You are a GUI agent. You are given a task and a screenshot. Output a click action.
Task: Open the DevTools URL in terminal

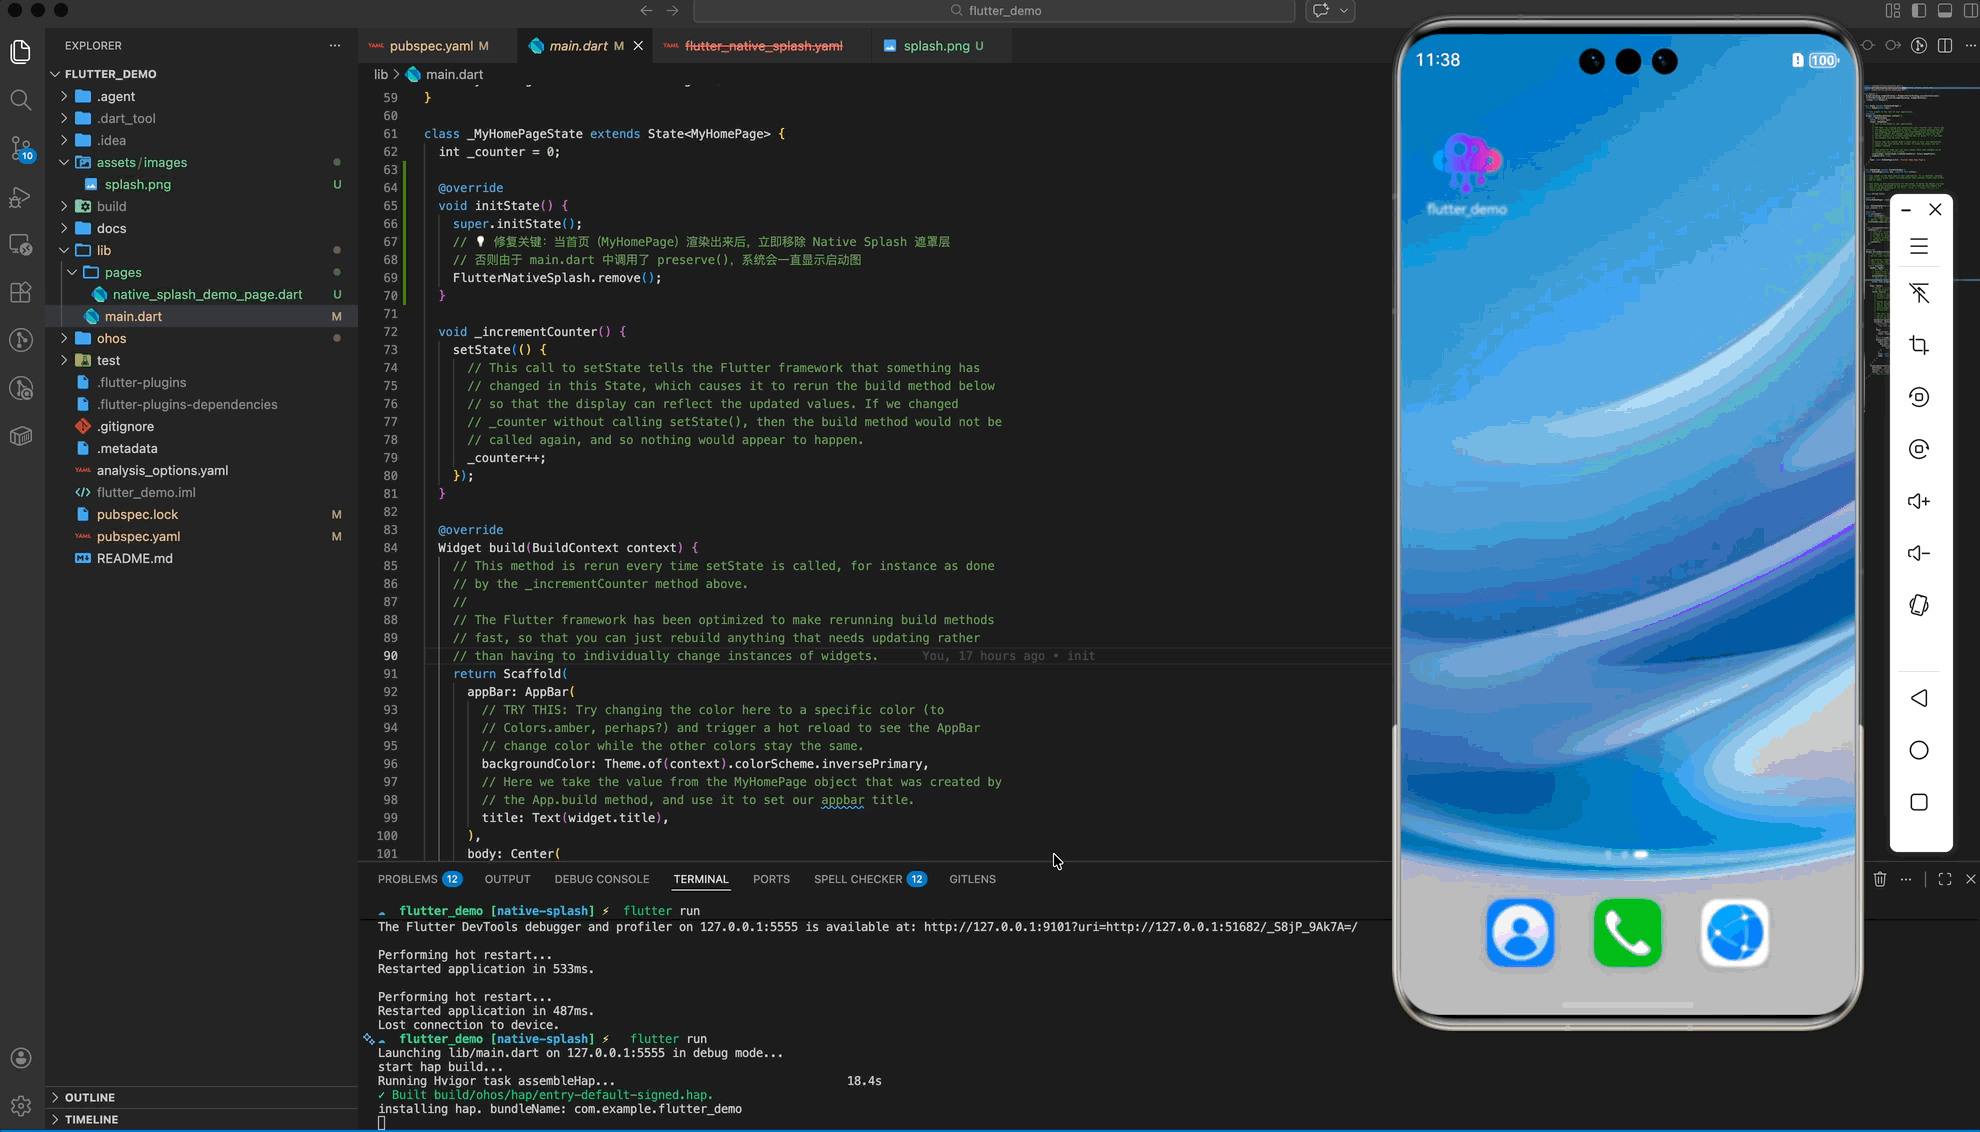click(x=1140, y=927)
